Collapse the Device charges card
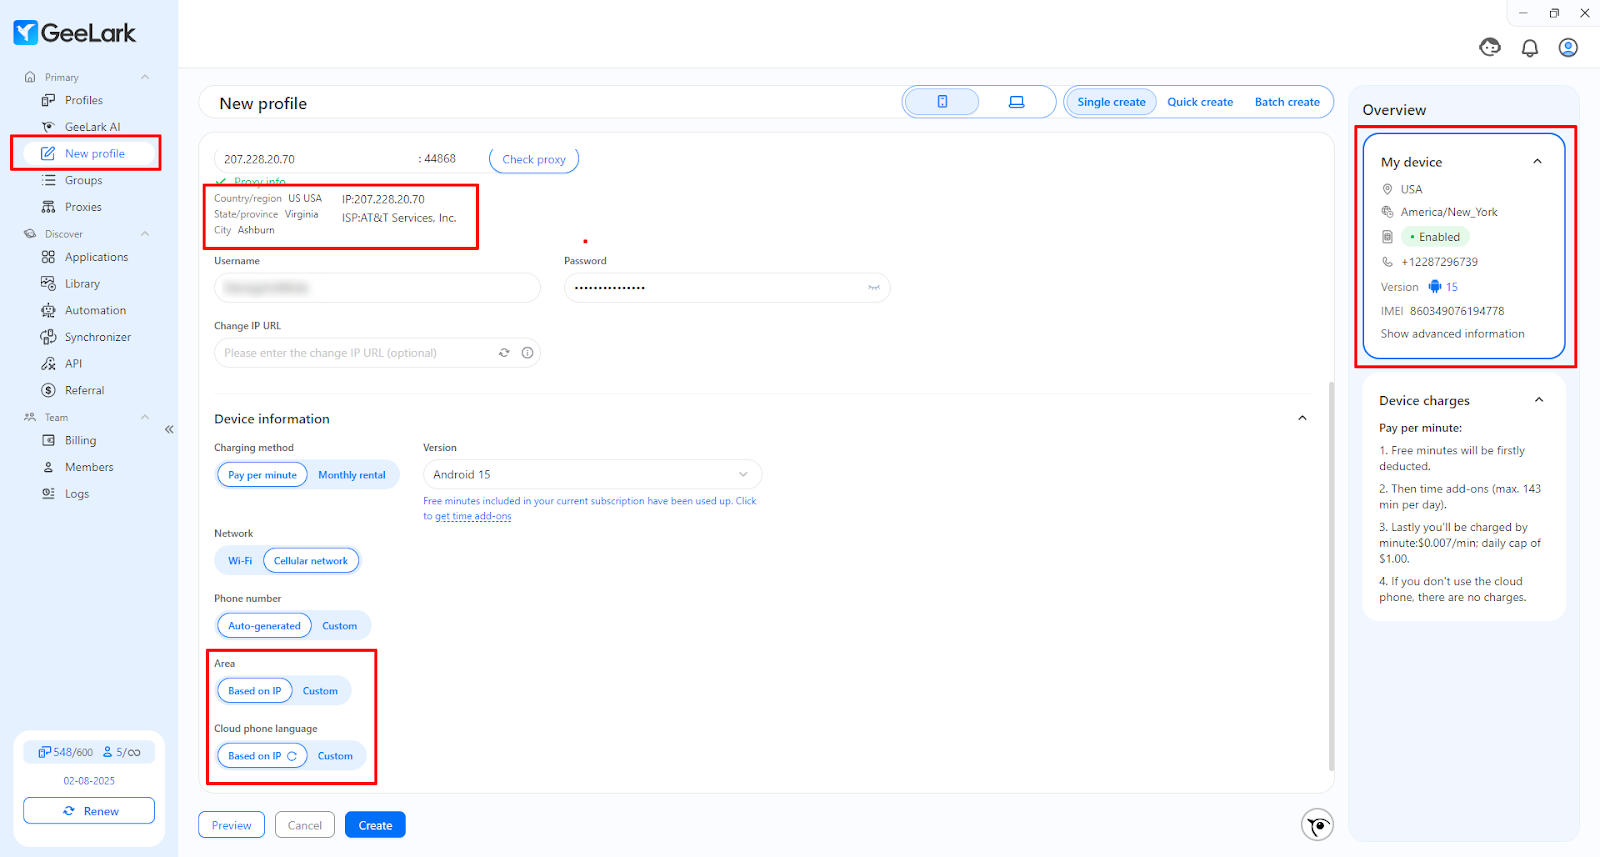 tap(1539, 400)
